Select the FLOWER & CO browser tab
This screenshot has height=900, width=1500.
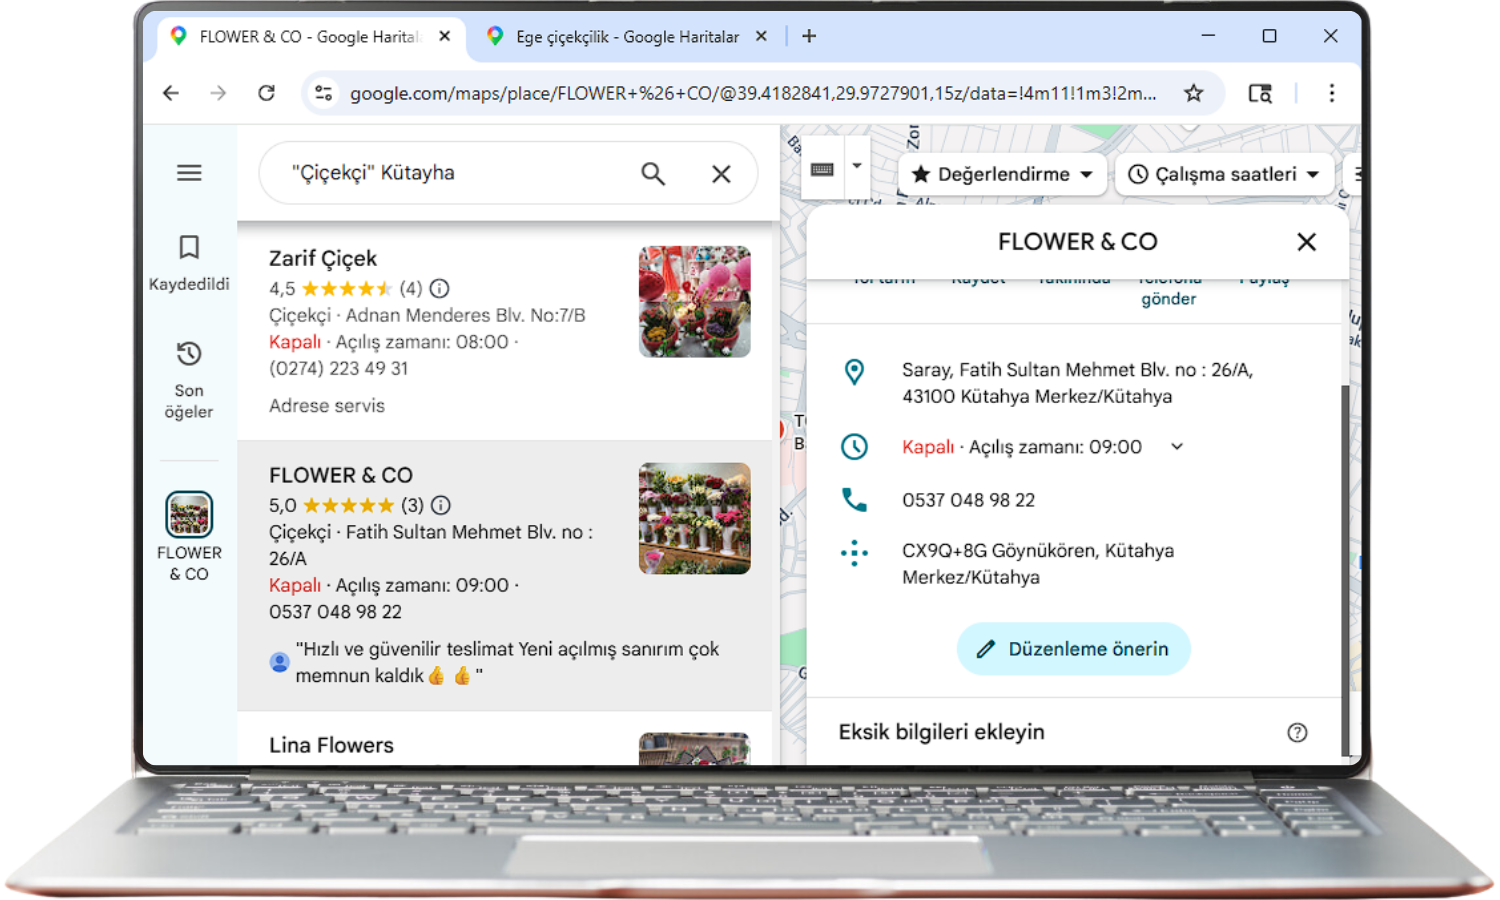click(308, 37)
